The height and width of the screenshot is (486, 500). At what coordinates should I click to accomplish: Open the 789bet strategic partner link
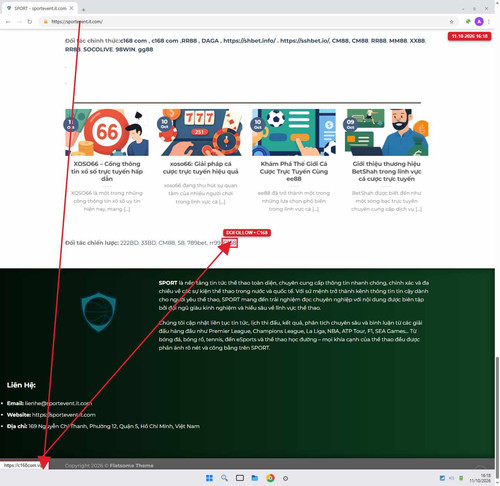[x=197, y=243]
